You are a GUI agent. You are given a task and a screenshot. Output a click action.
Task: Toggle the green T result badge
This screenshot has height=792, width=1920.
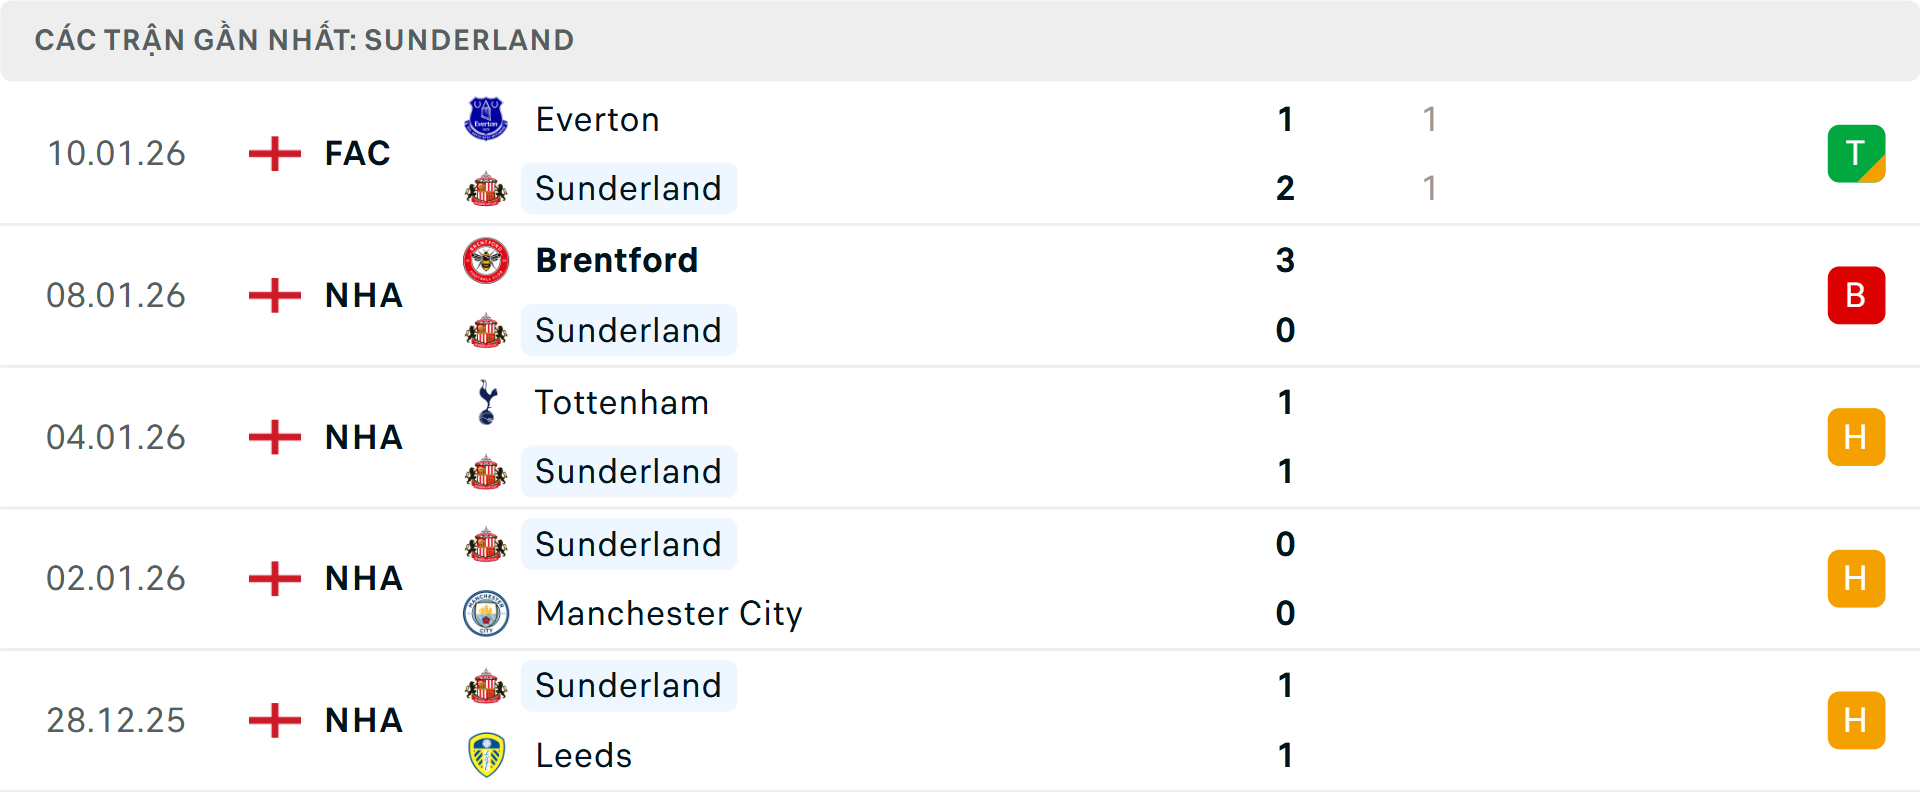point(1856,152)
